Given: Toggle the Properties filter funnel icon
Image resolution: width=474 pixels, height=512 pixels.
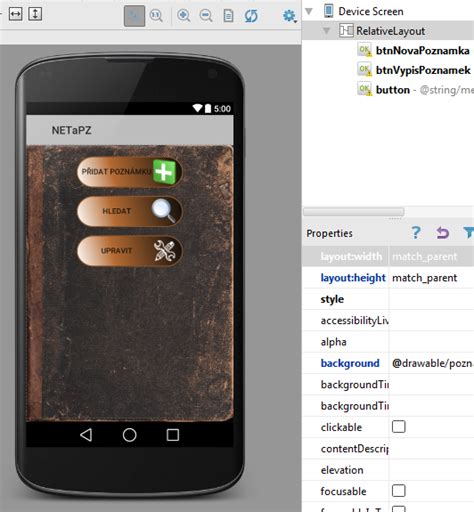Looking at the screenshot, I should 469,233.
